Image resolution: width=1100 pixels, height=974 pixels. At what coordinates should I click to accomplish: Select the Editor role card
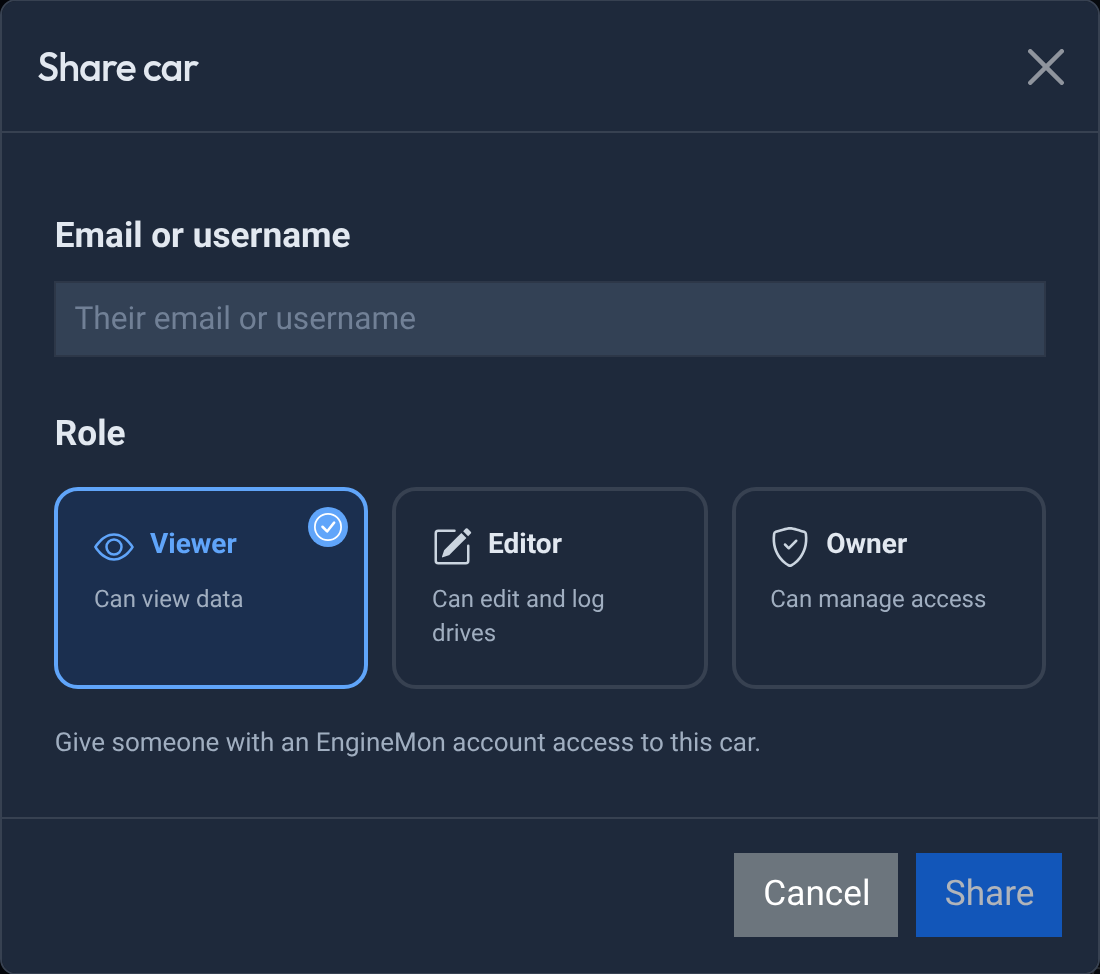click(x=550, y=587)
